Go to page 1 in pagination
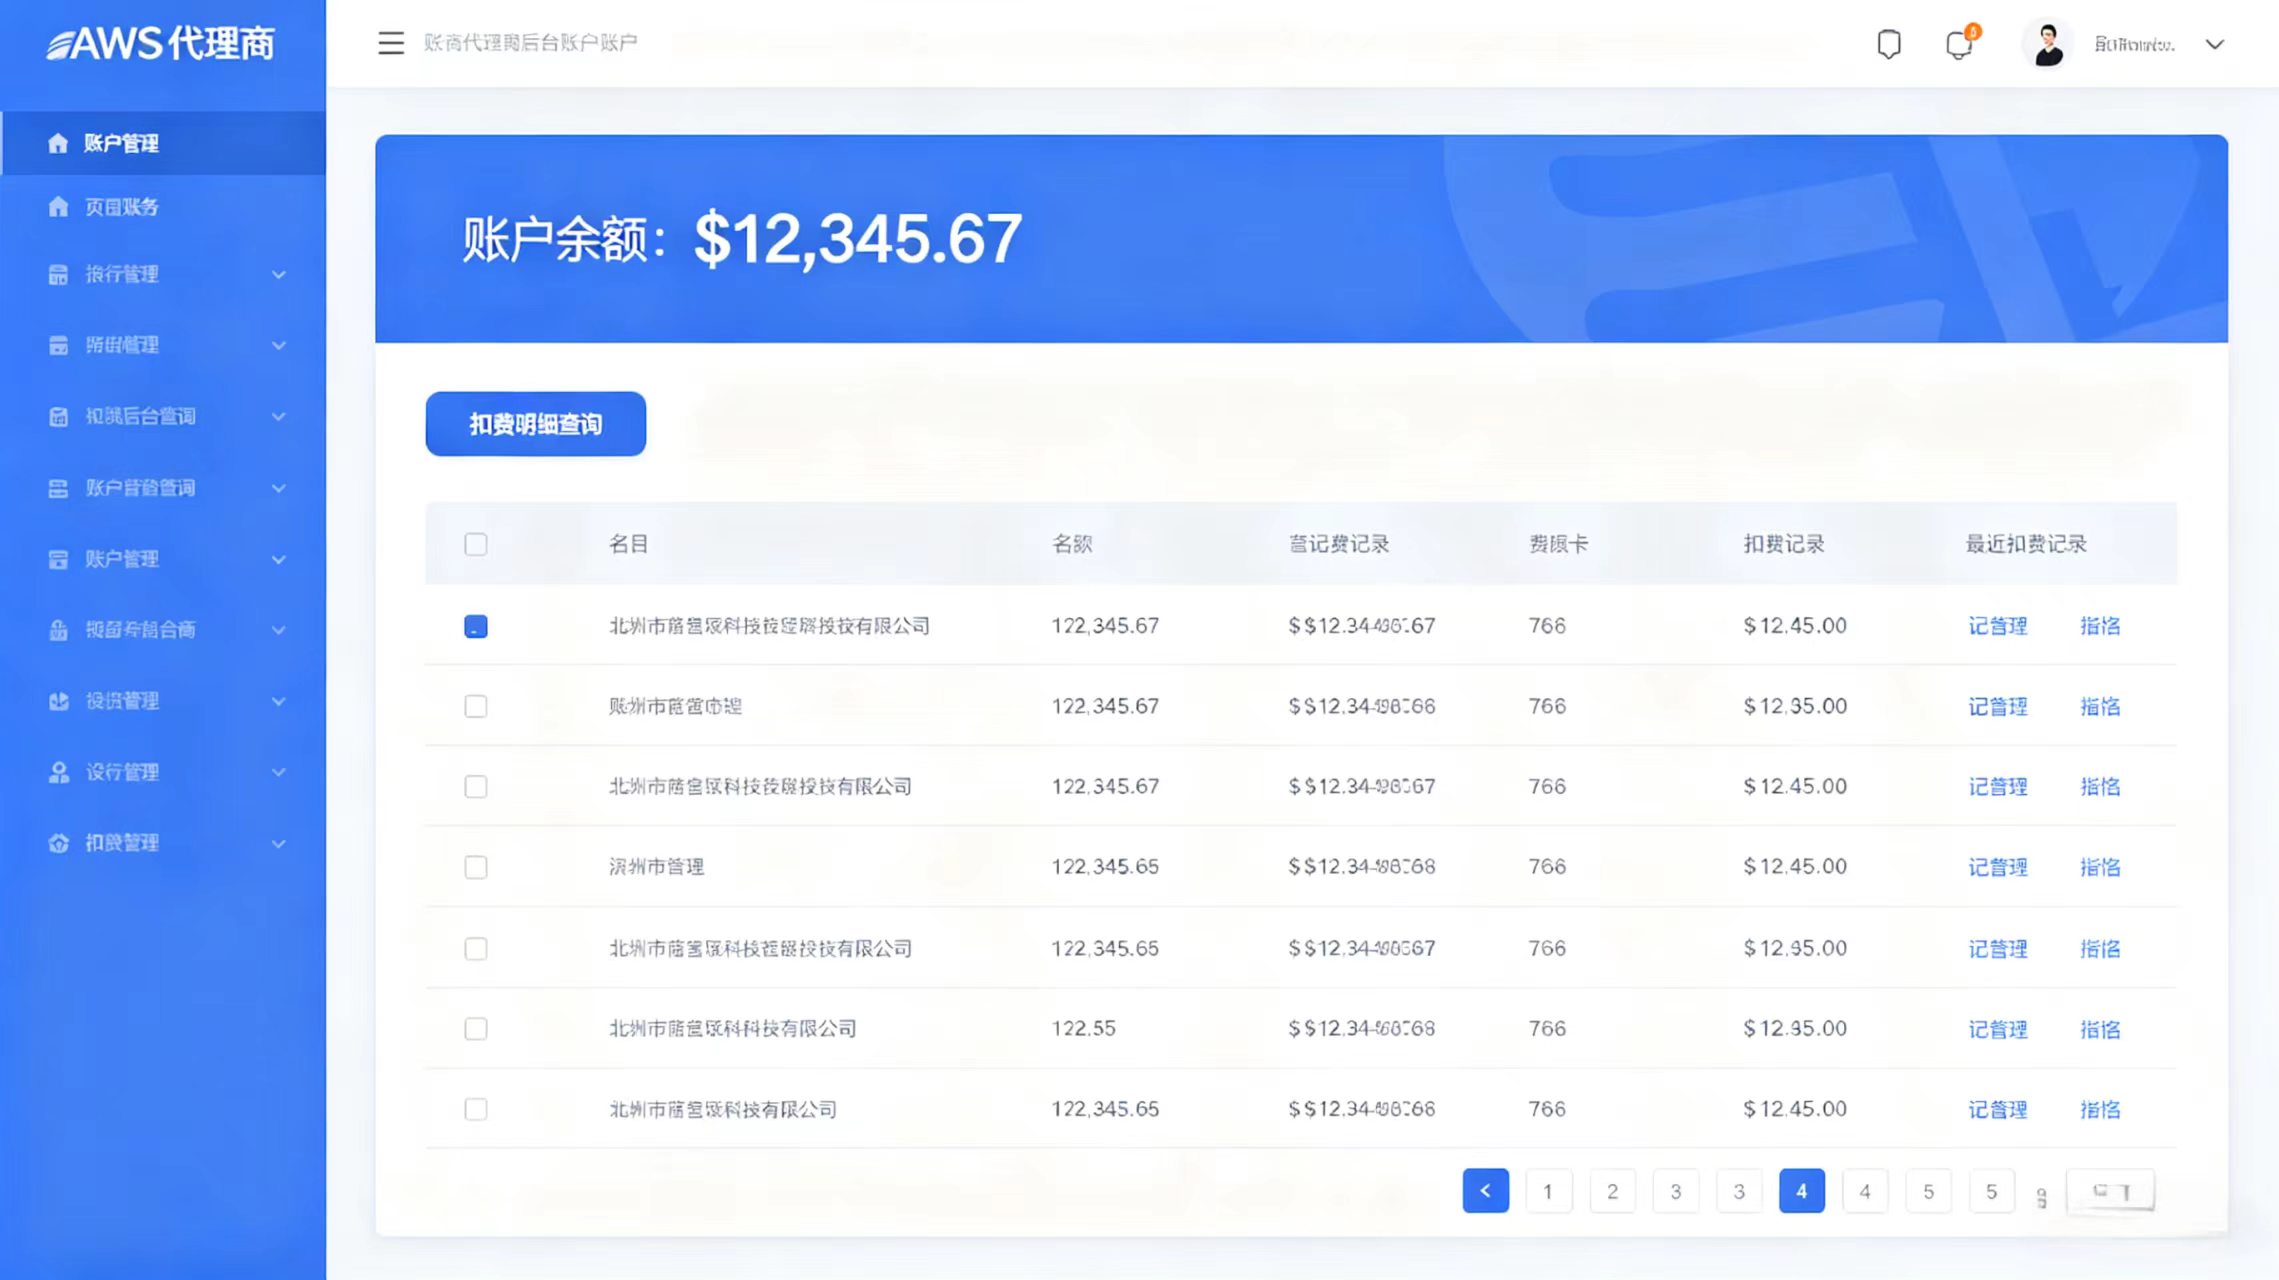 click(x=1548, y=1191)
